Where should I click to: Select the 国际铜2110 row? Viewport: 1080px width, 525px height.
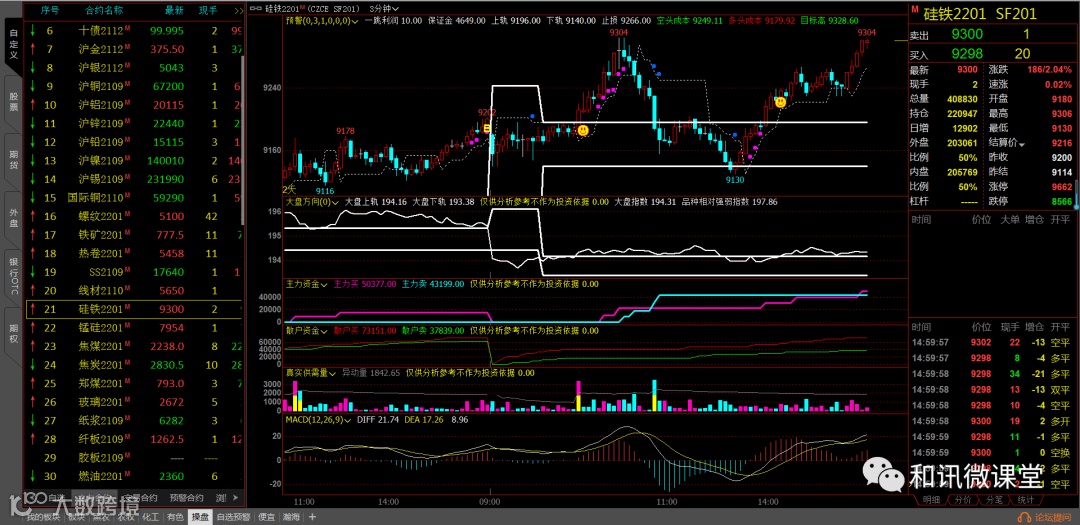(134, 198)
